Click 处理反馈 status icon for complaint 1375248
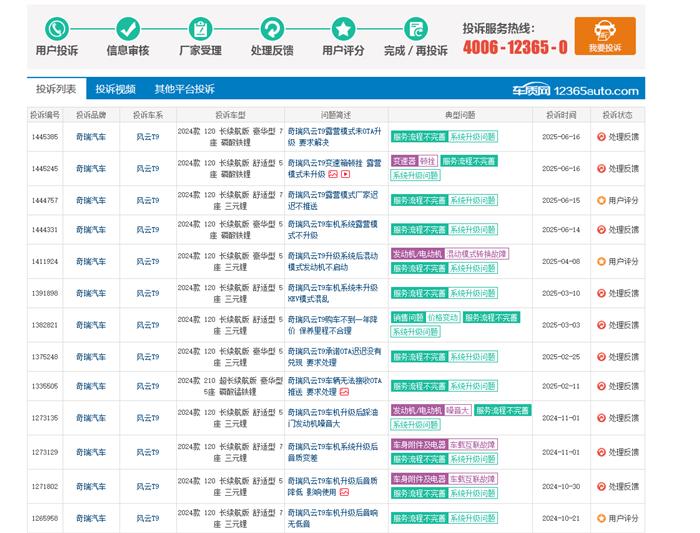 click(x=601, y=357)
